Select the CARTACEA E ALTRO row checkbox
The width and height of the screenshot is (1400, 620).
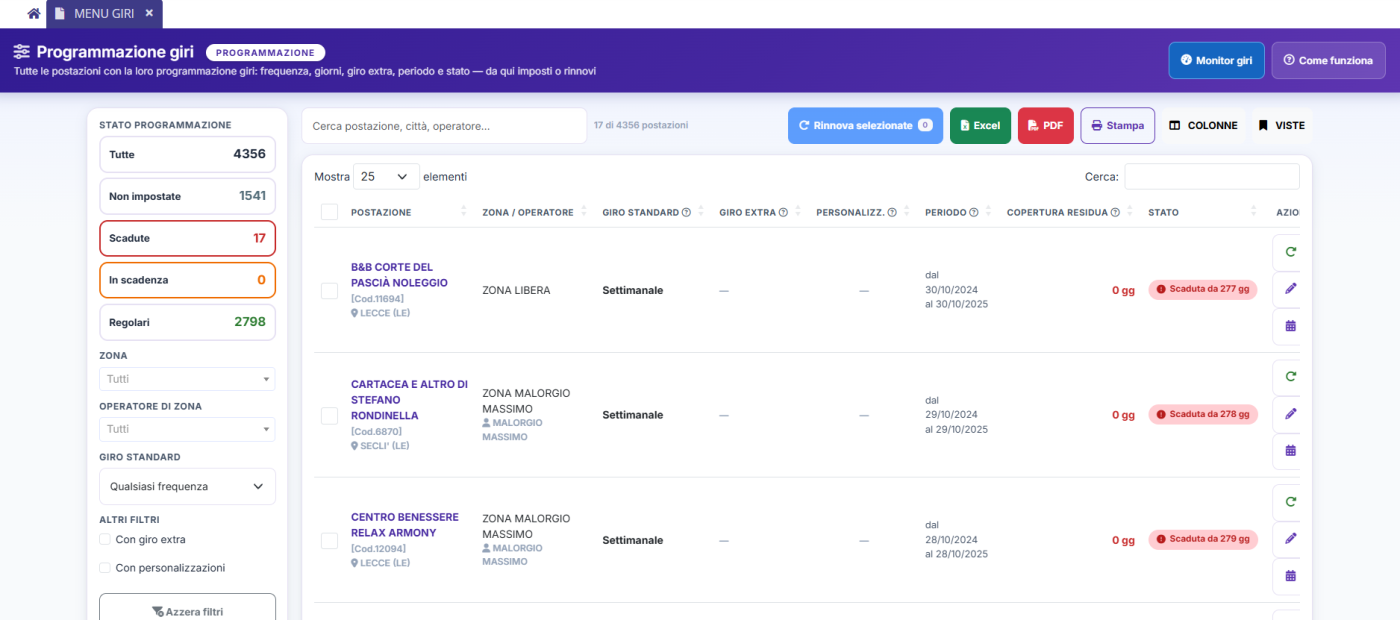pyautogui.click(x=329, y=415)
